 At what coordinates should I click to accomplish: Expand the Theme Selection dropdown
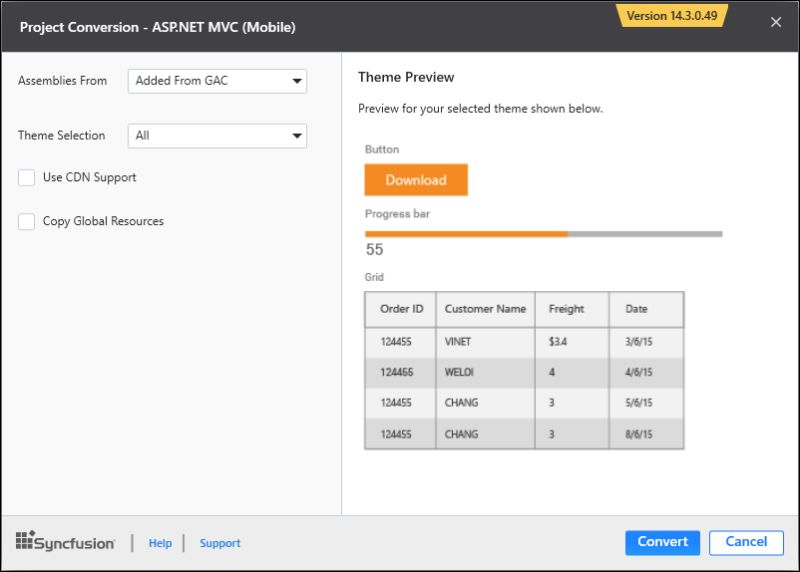217,136
